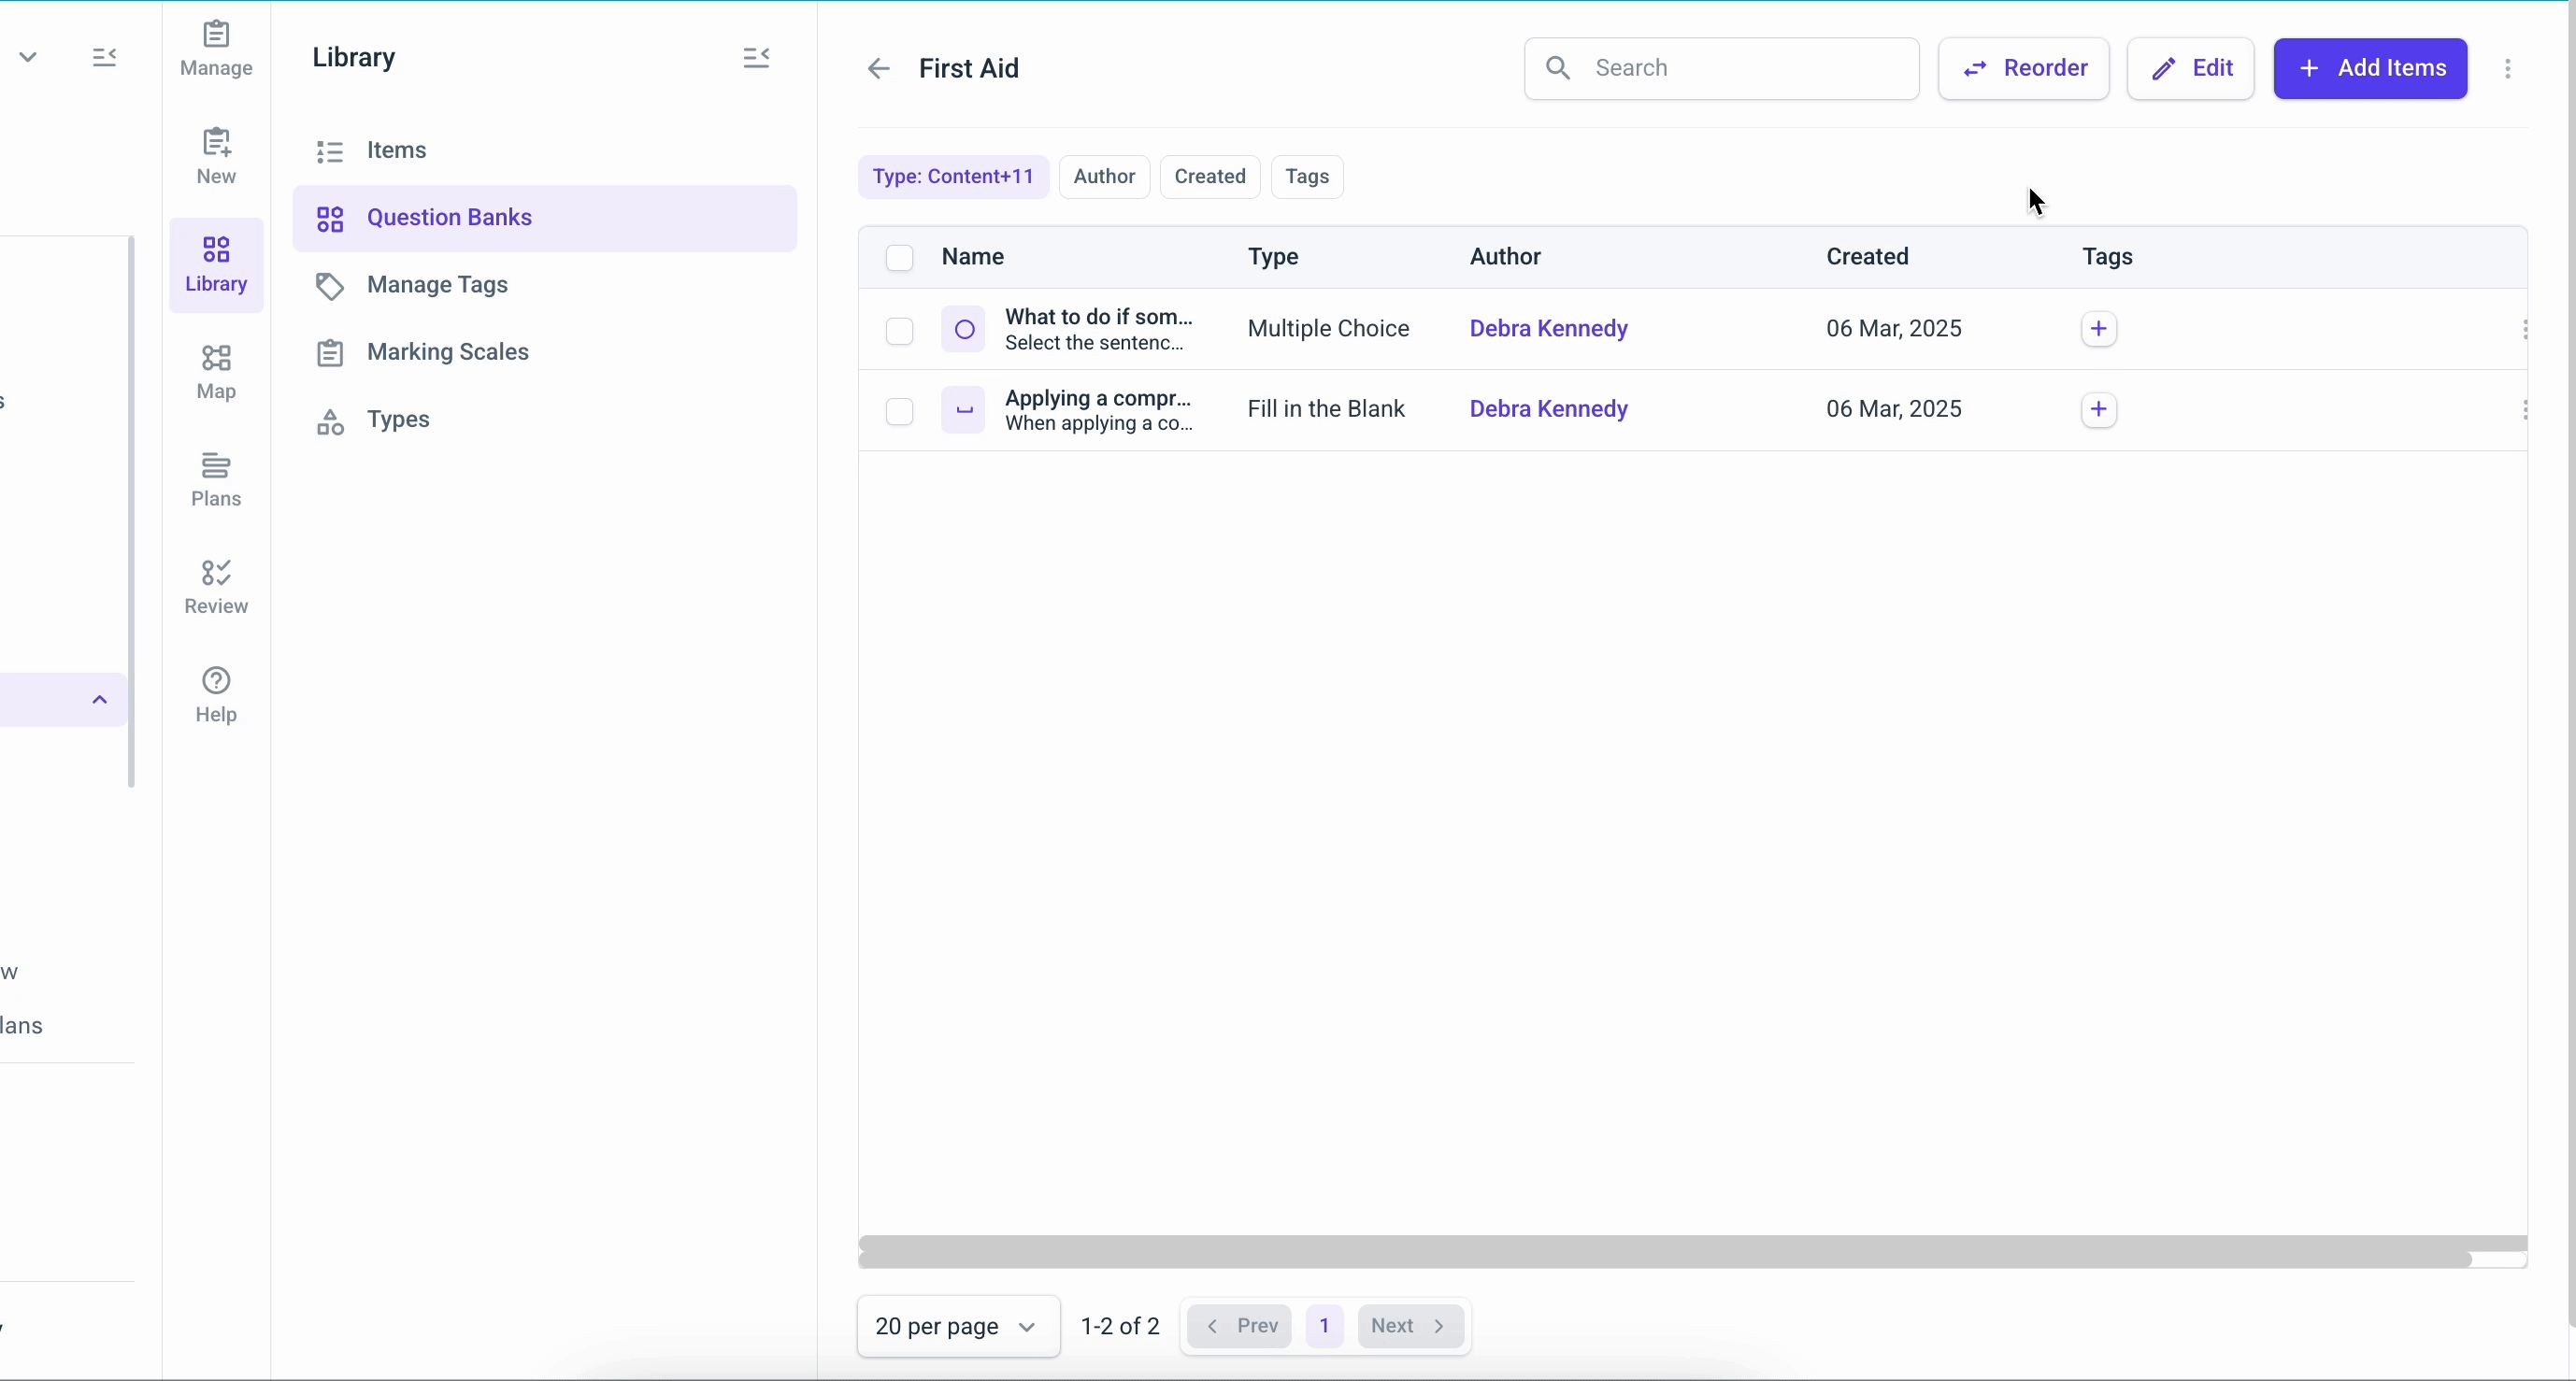The image size is (2576, 1381).
Task: Open the Map sidebar icon
Action: 216,372
